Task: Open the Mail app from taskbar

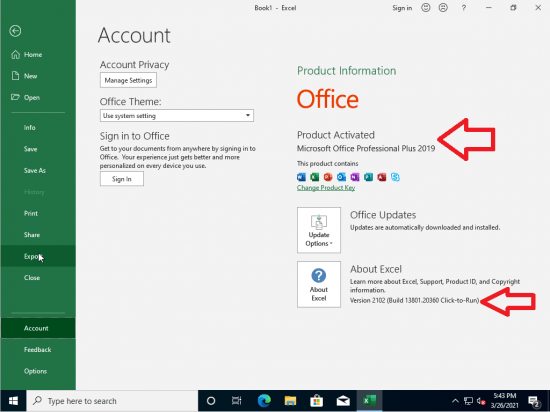Action: (343, 401)
